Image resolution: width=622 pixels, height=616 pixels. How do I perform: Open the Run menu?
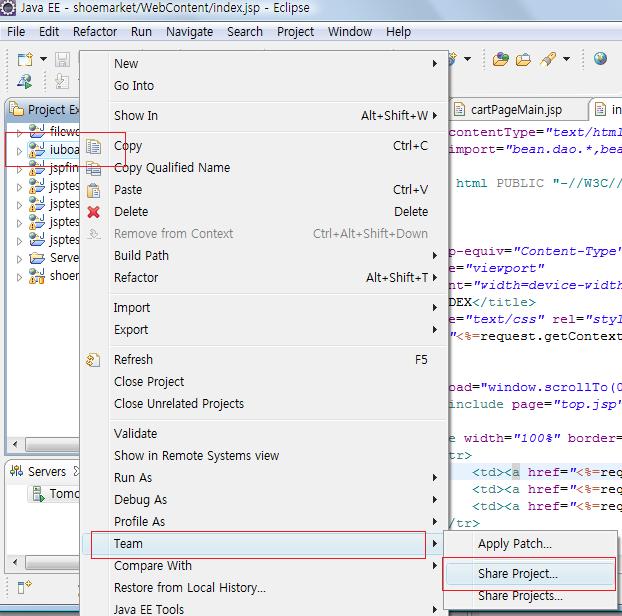pos(141,32)
